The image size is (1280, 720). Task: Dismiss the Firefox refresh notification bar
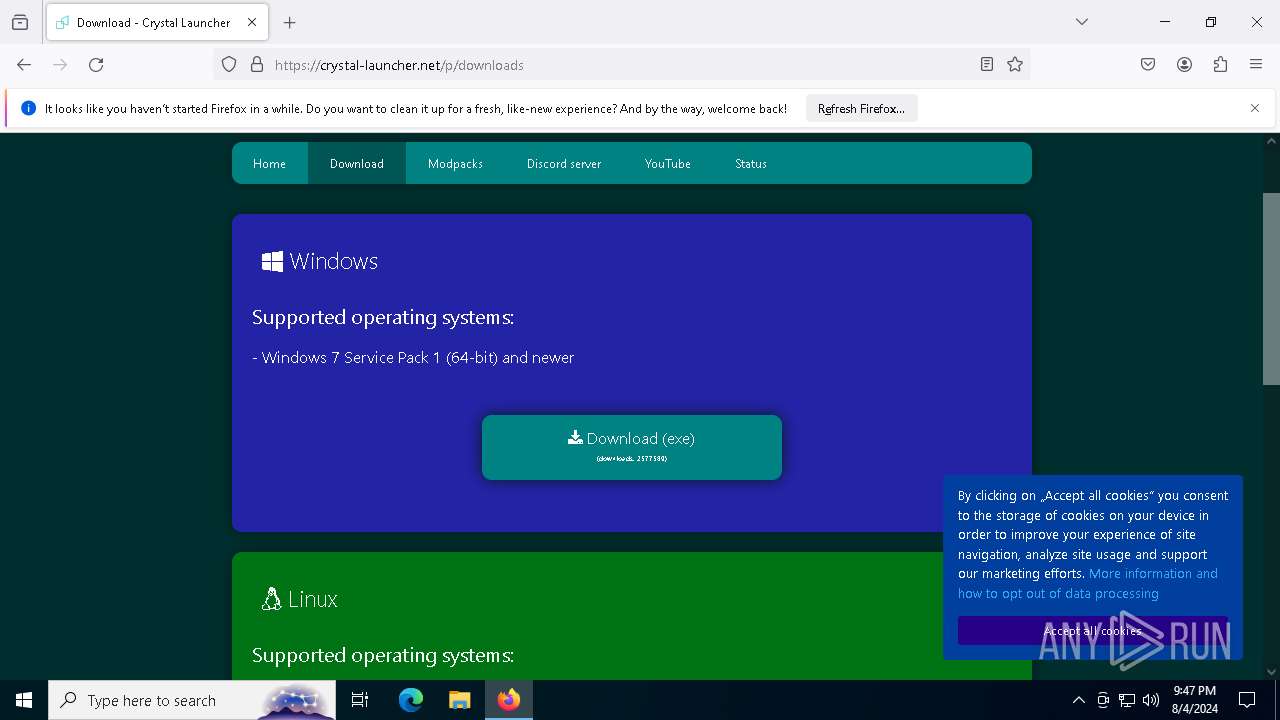[x=1255, y=108]
